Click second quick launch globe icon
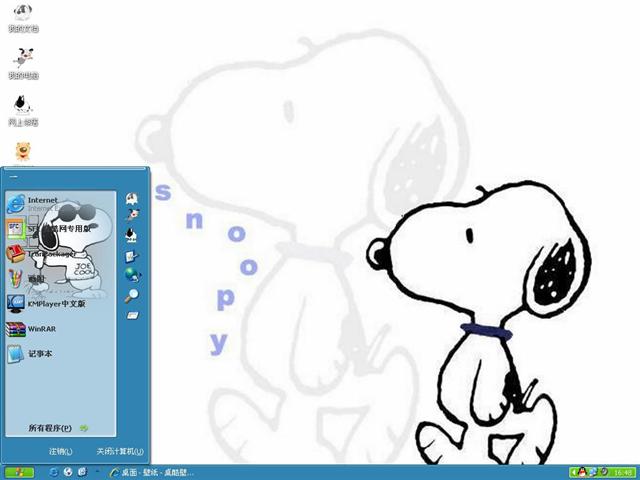 click(68, 472)
